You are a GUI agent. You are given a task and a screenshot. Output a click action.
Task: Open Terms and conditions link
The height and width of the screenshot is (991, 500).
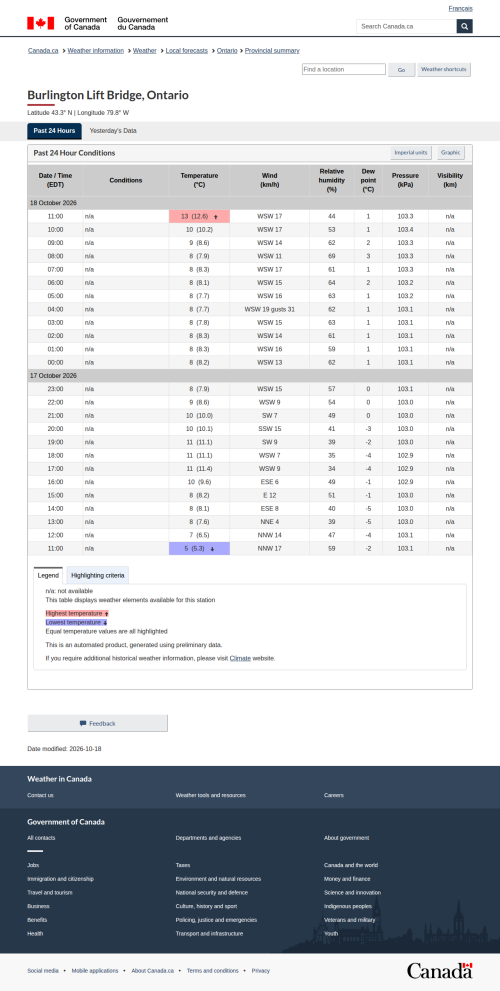point(212,971)
